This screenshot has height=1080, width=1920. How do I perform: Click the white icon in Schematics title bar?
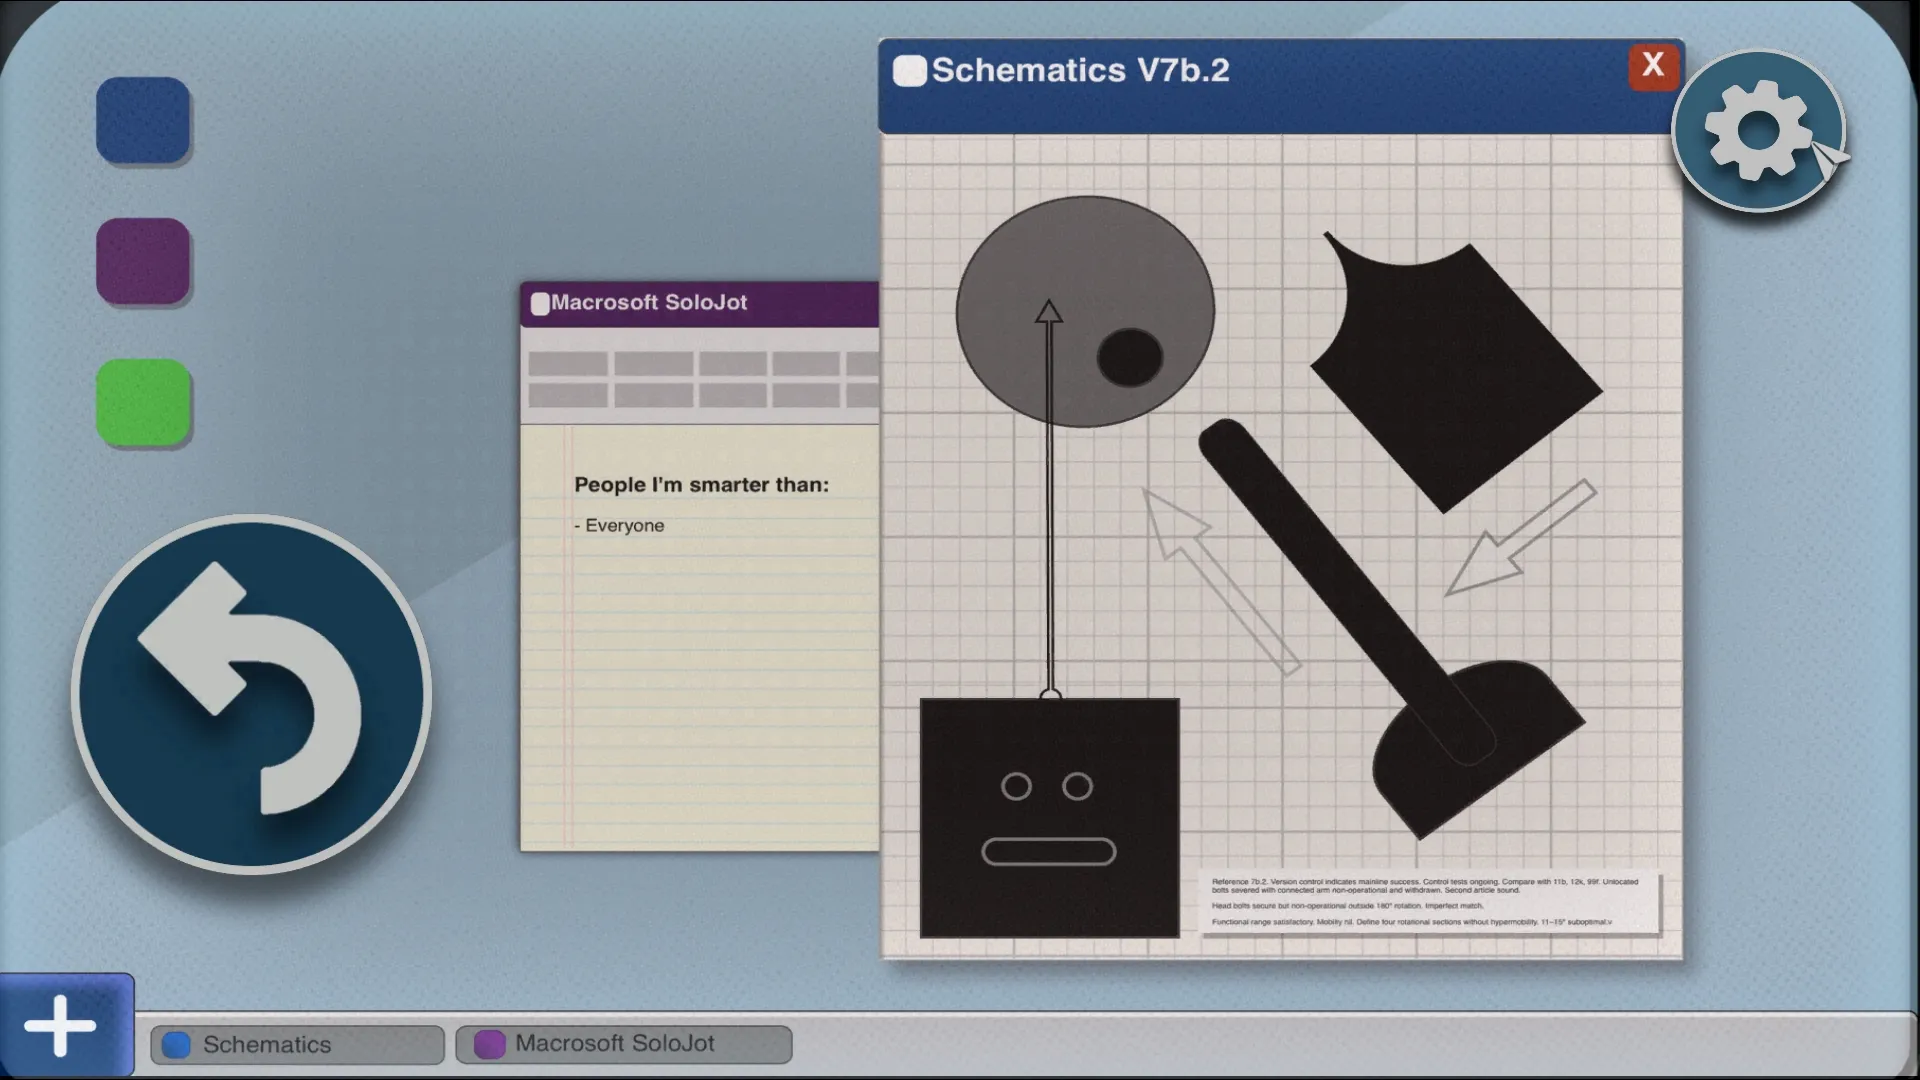(909, 71)
